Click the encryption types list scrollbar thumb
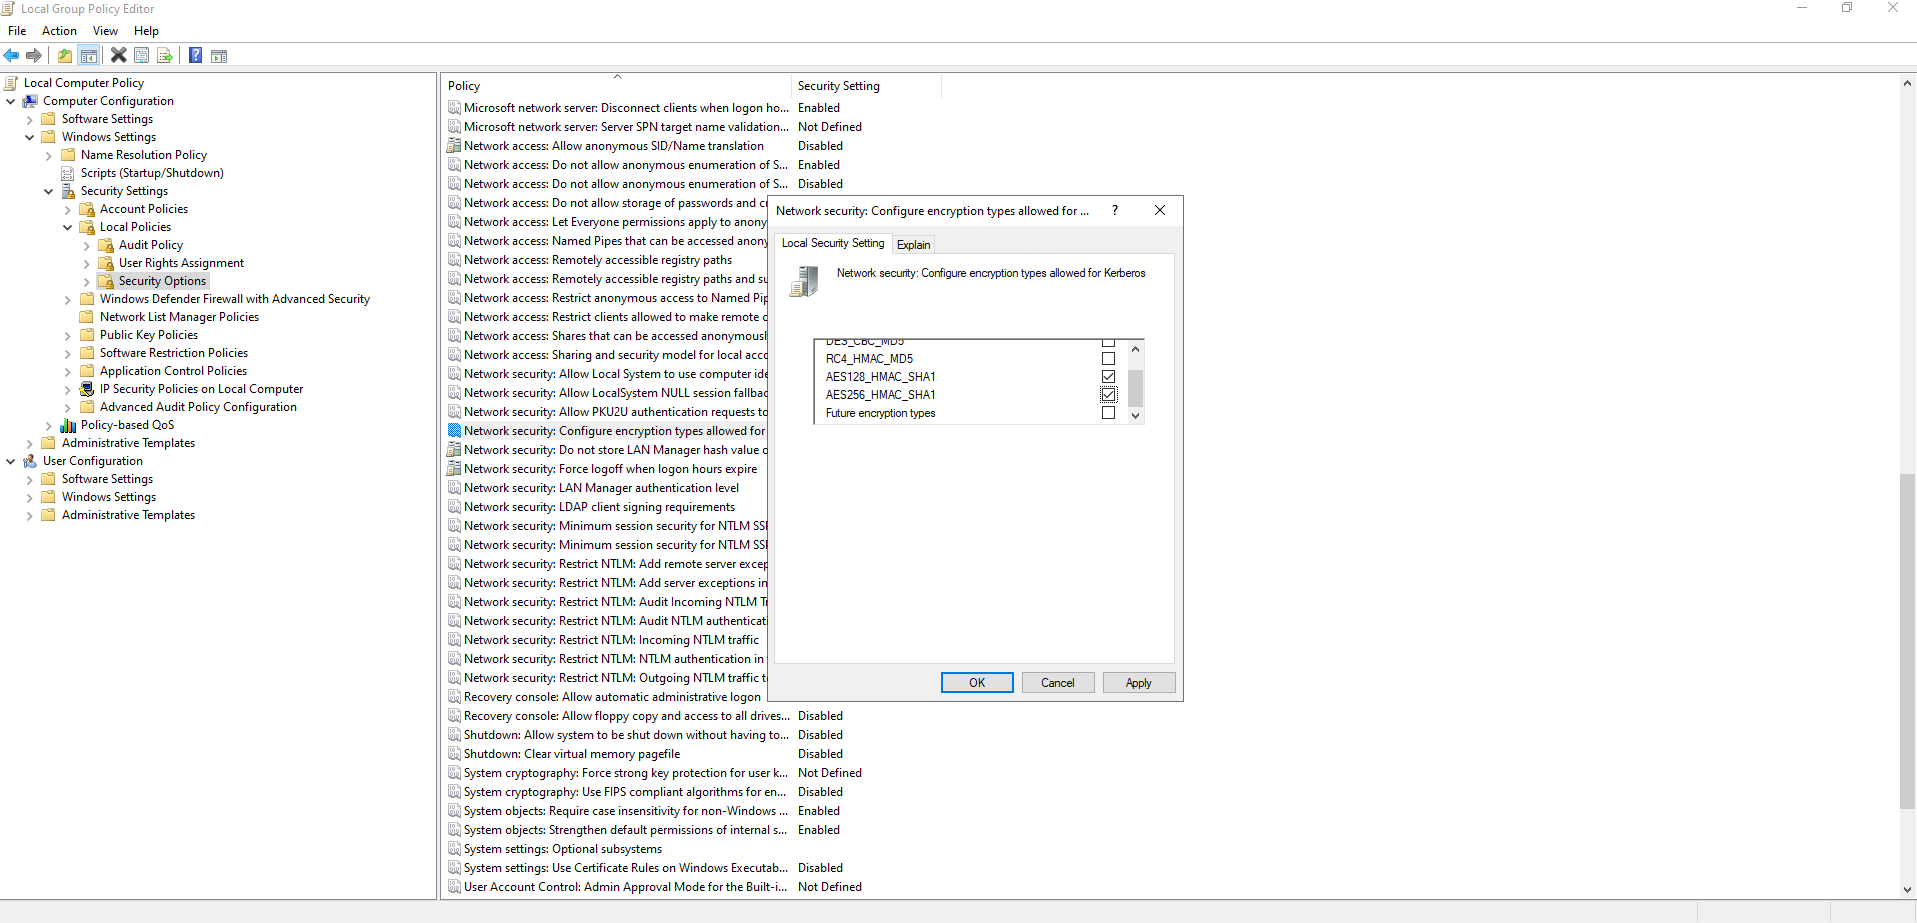The image size is (1917, 923). point(1135,386)
